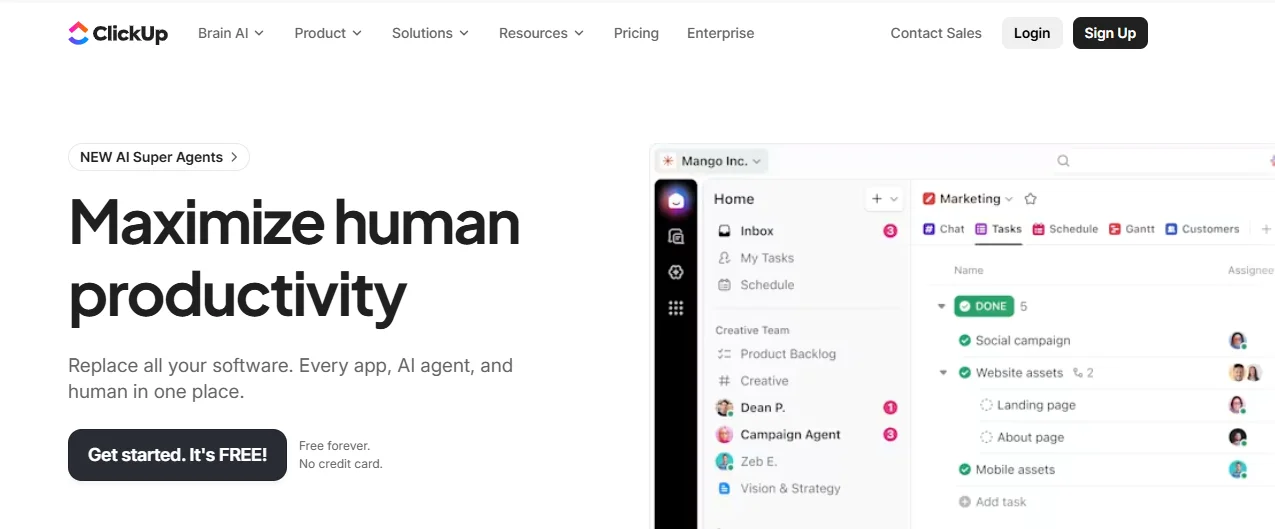Switch to the Gantt tab
This screenshot has height=529, width=1275.
click(1132, 229)
